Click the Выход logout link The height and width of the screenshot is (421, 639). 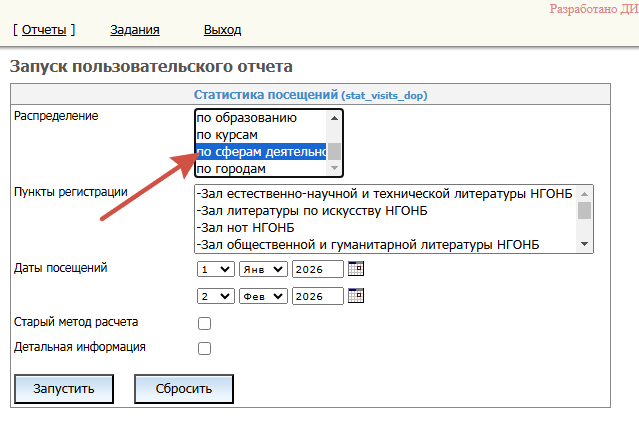223,30
